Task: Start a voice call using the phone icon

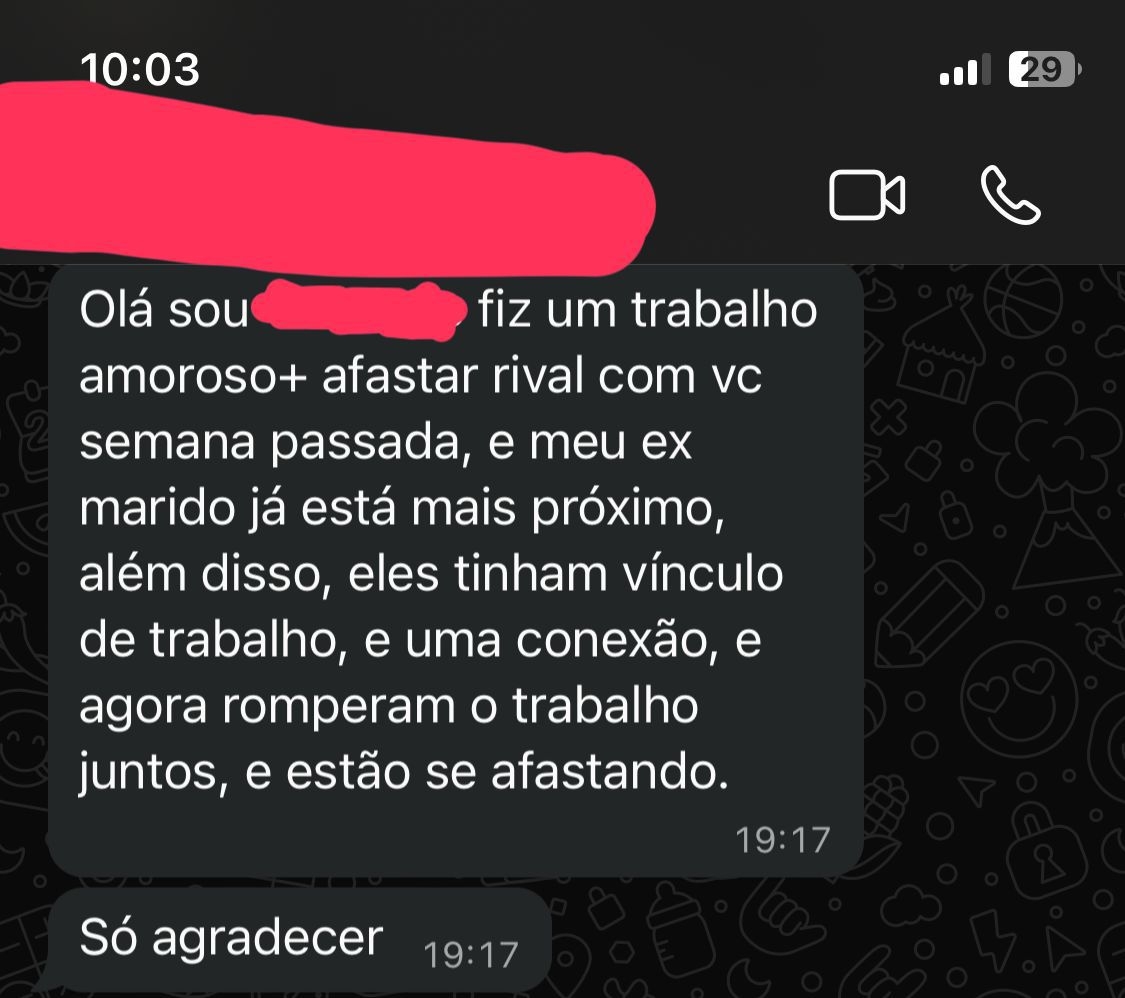Action: point(1010,195)
